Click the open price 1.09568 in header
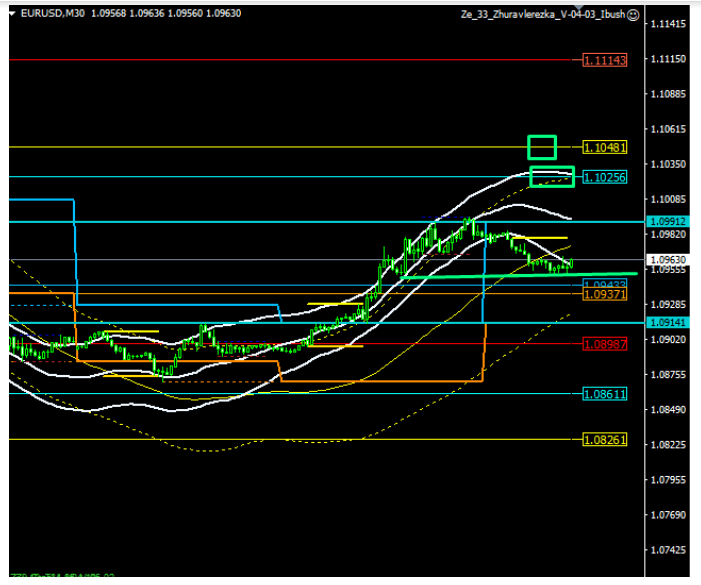The width and height of the screenshot is (701, 585). pos(109,13)
